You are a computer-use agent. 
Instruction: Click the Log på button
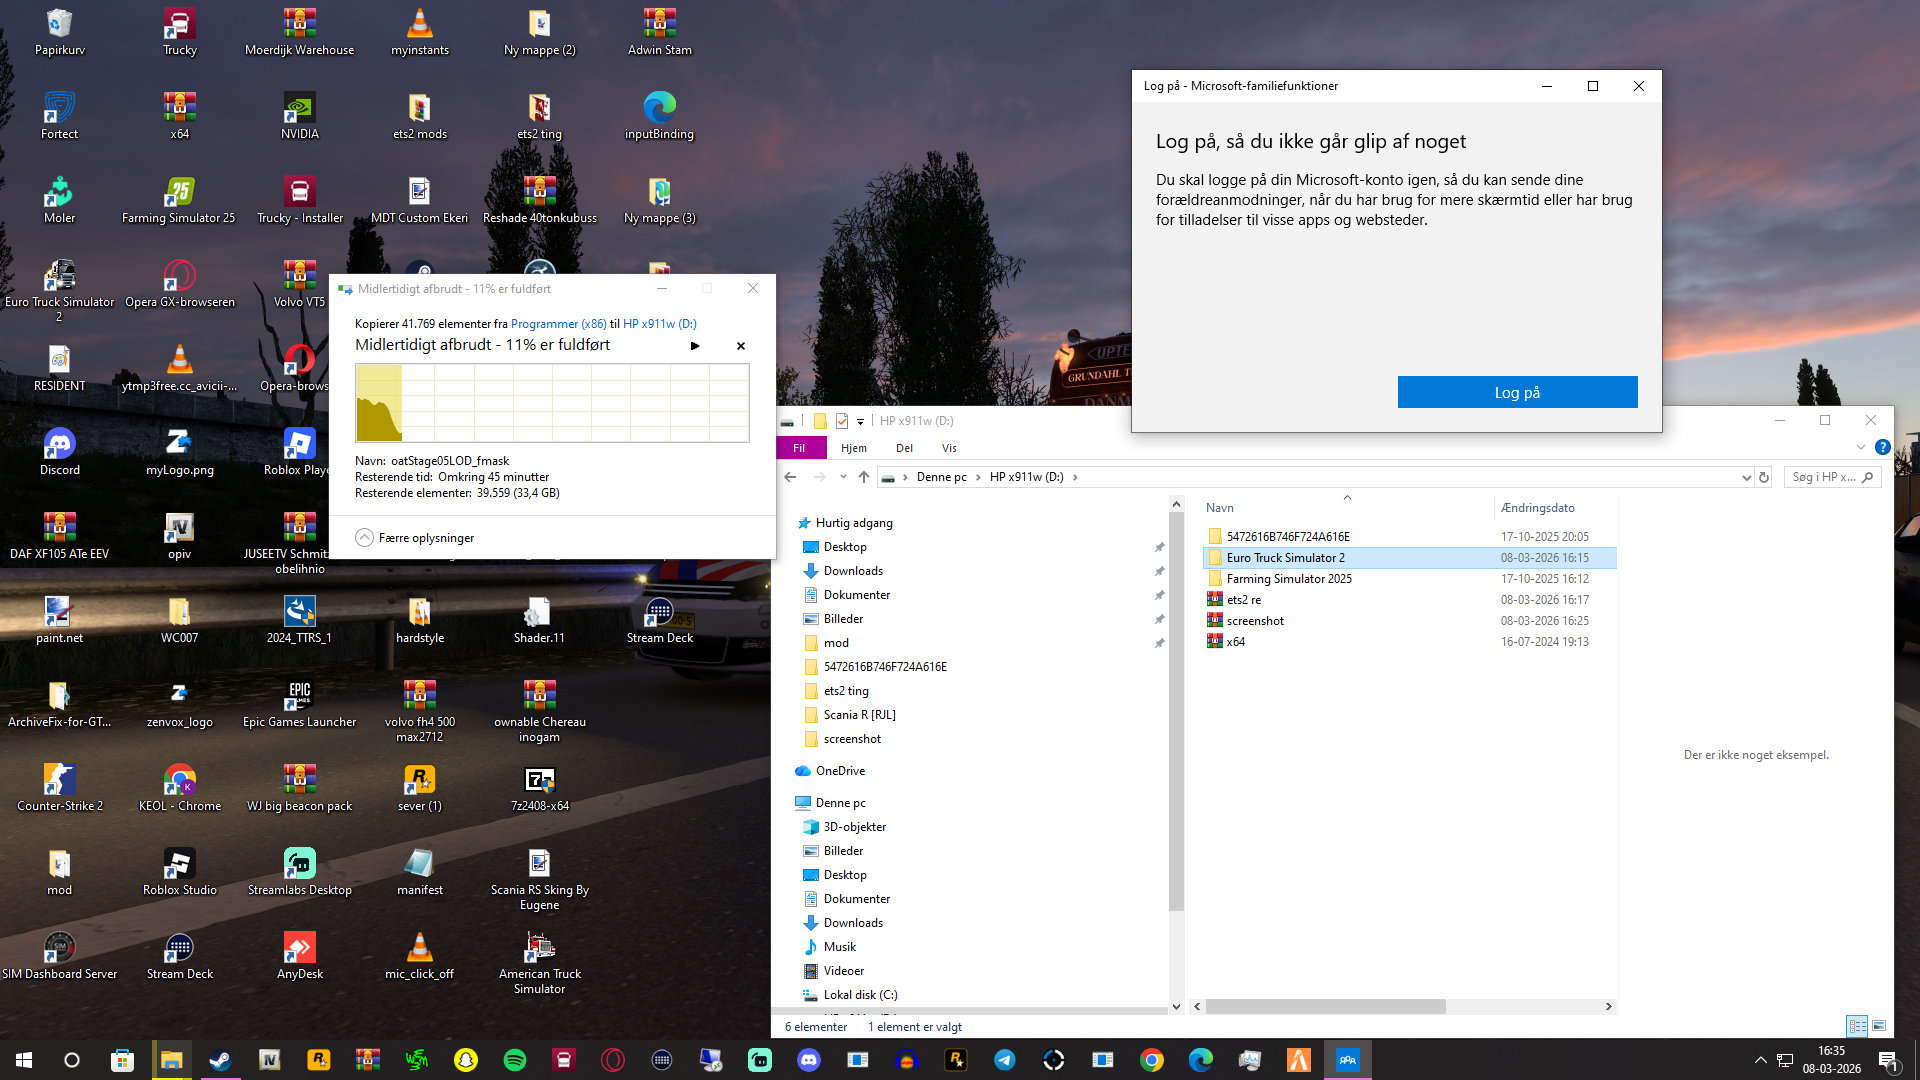[1517, 392]
